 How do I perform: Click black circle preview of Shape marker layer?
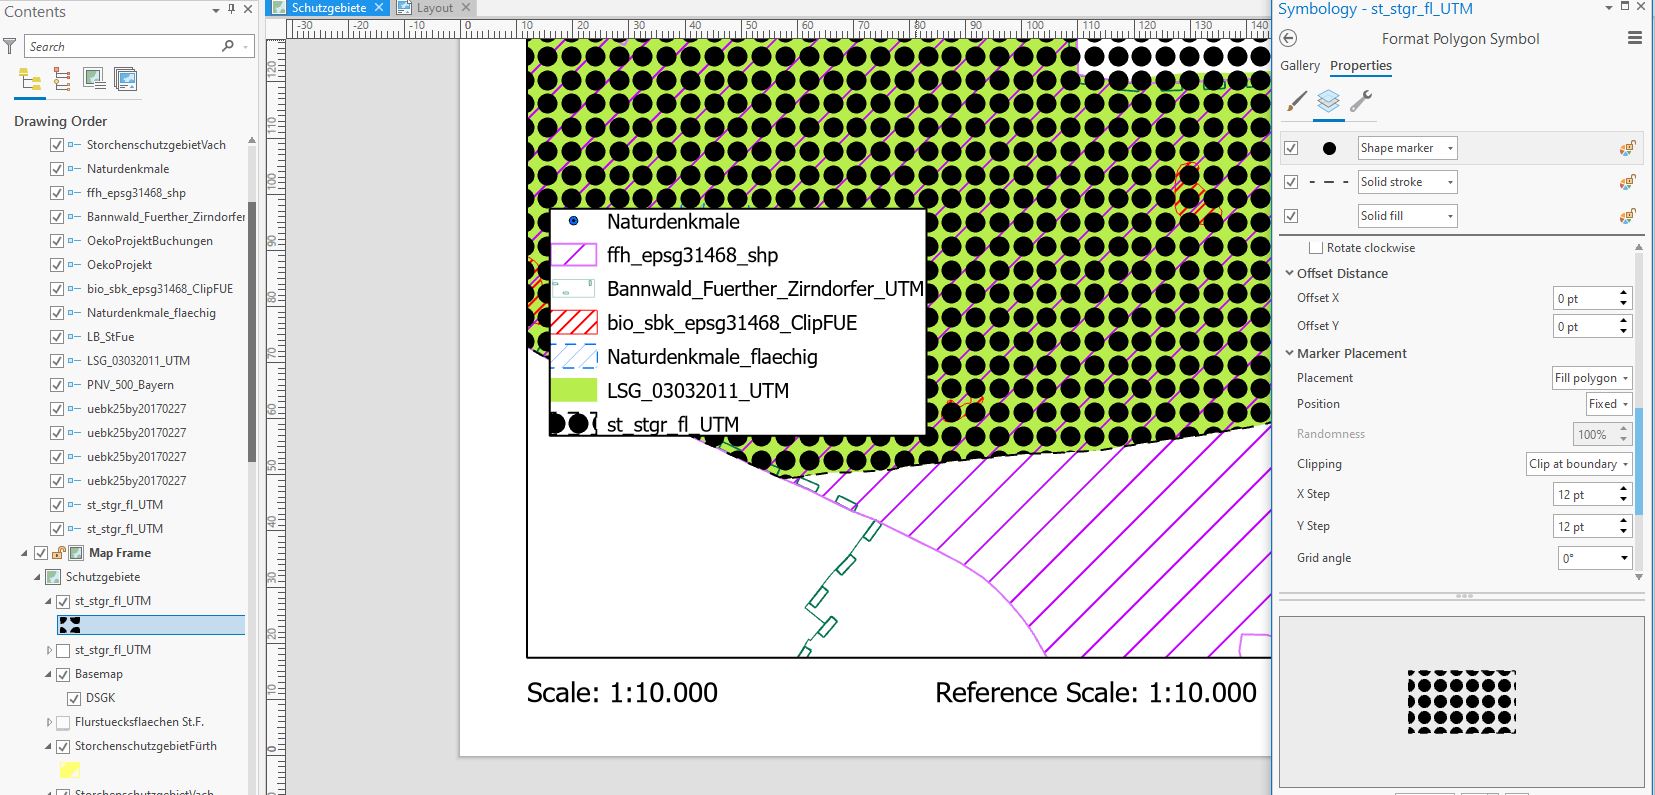pyautogui.click(x=1329, y=148)
